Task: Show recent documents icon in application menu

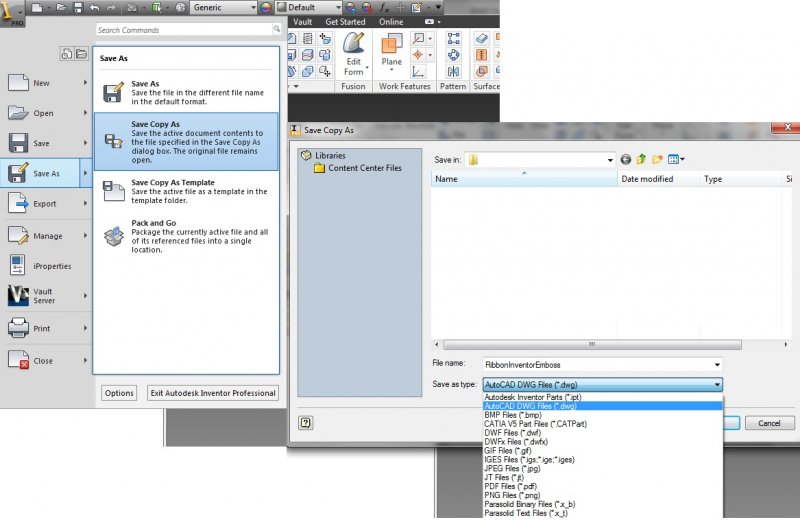Action: 66,54
